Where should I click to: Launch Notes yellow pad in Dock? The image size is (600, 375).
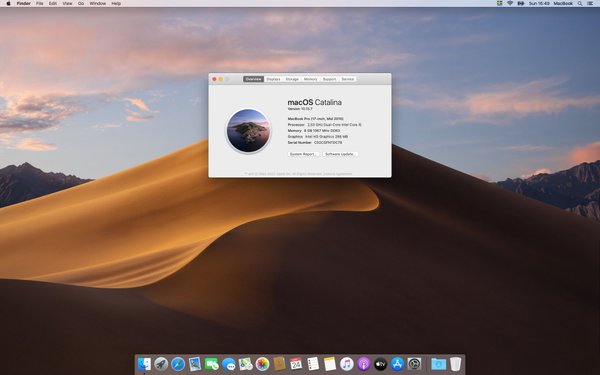point(330,364)
